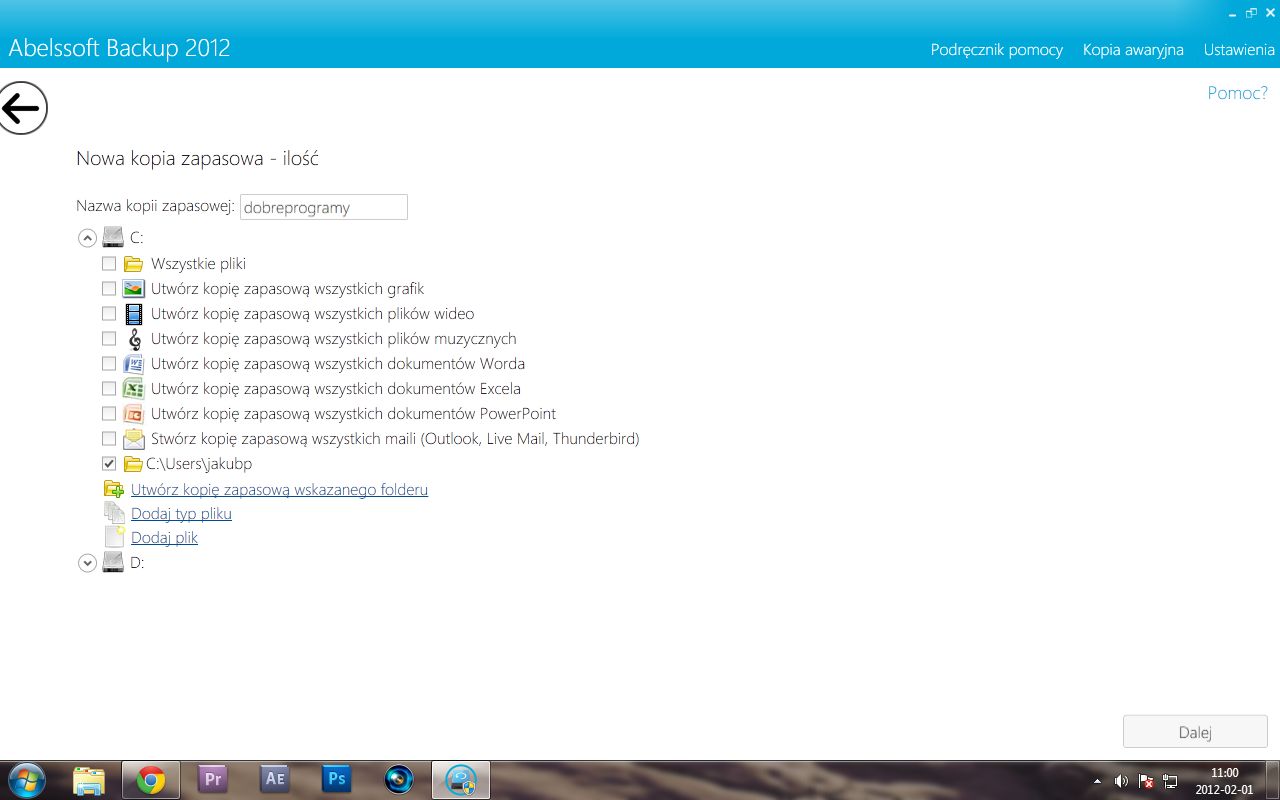Click the graphics picture icon

pos(133,289)
